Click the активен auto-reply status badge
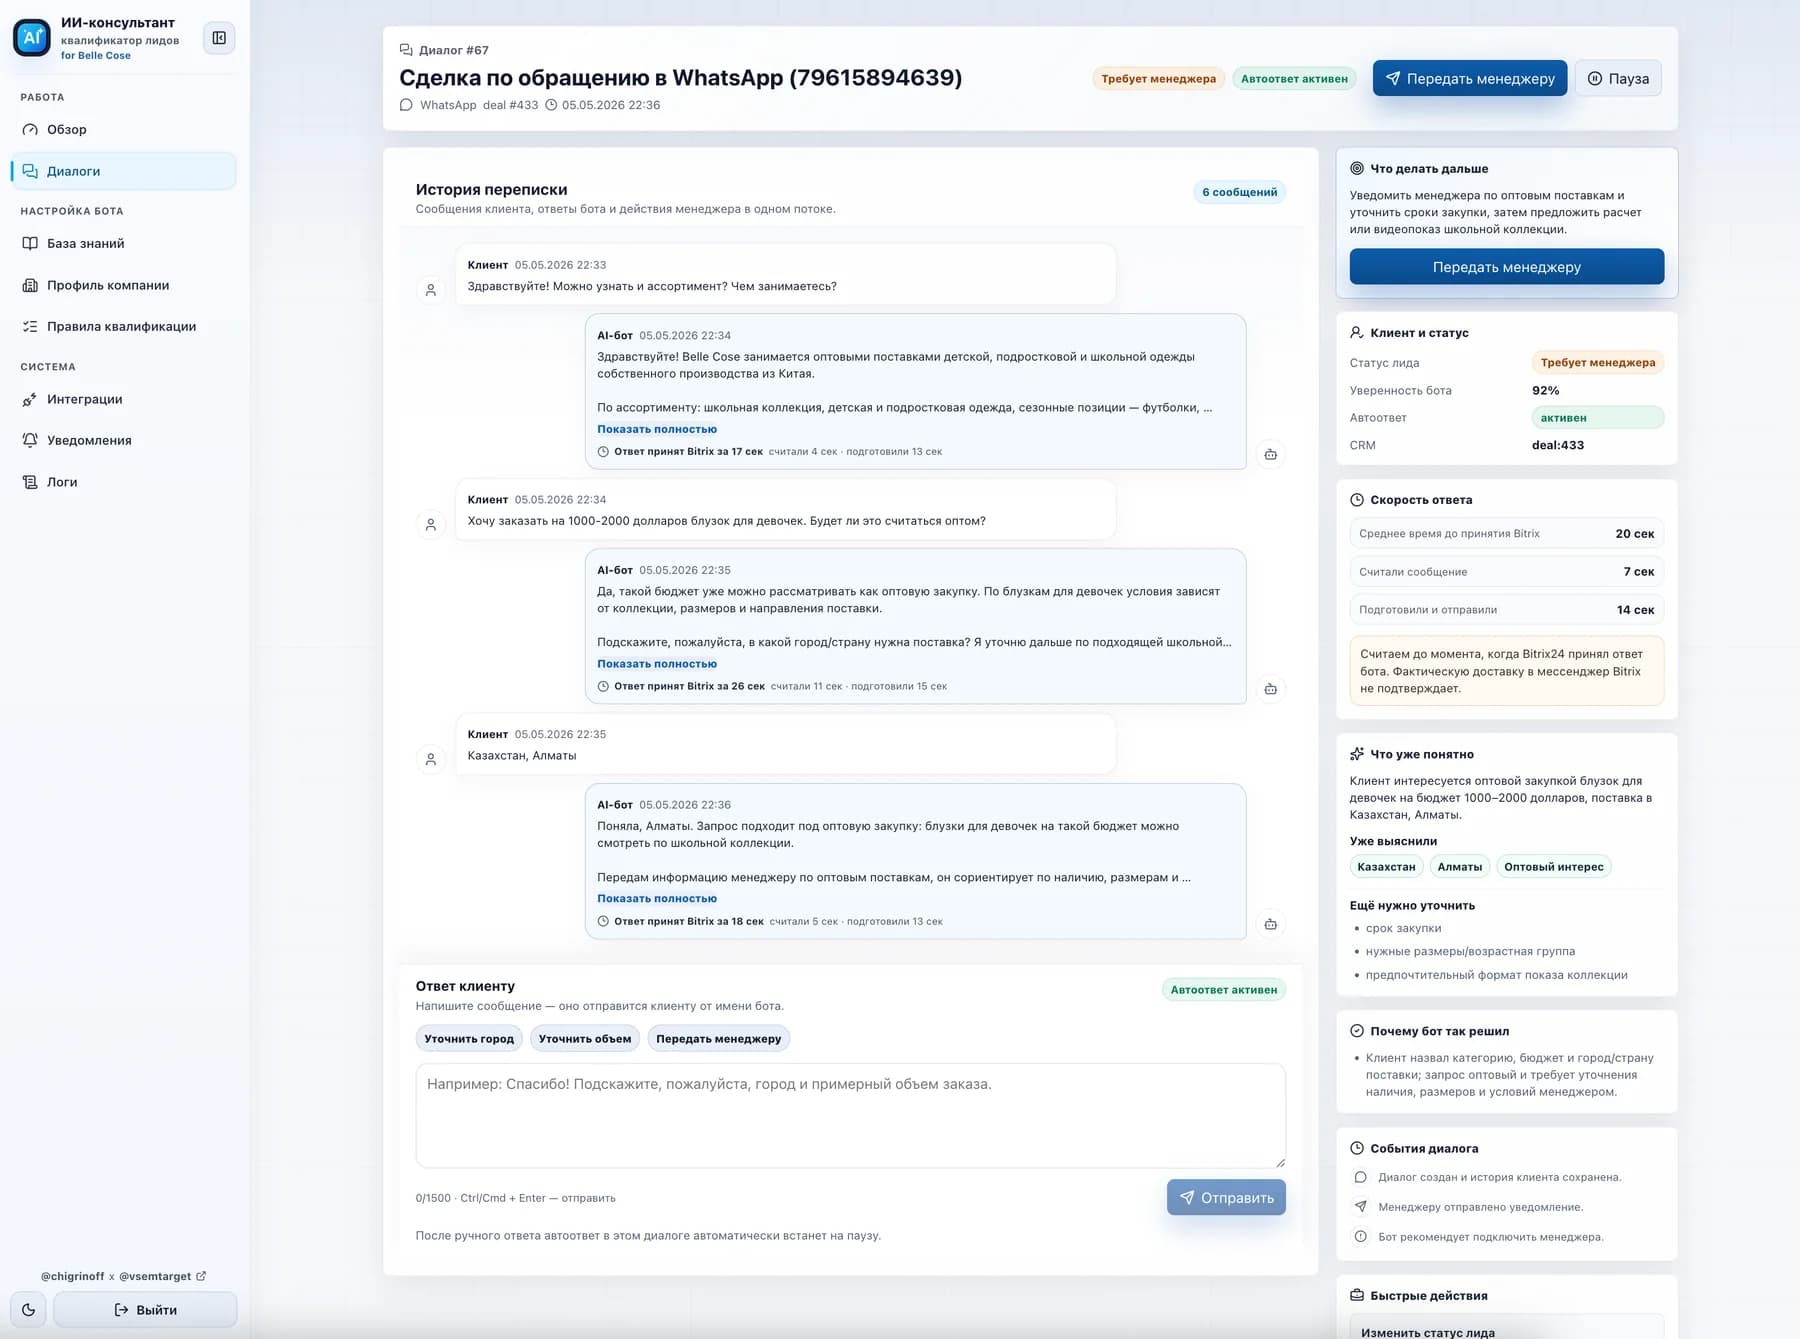 1597,418
